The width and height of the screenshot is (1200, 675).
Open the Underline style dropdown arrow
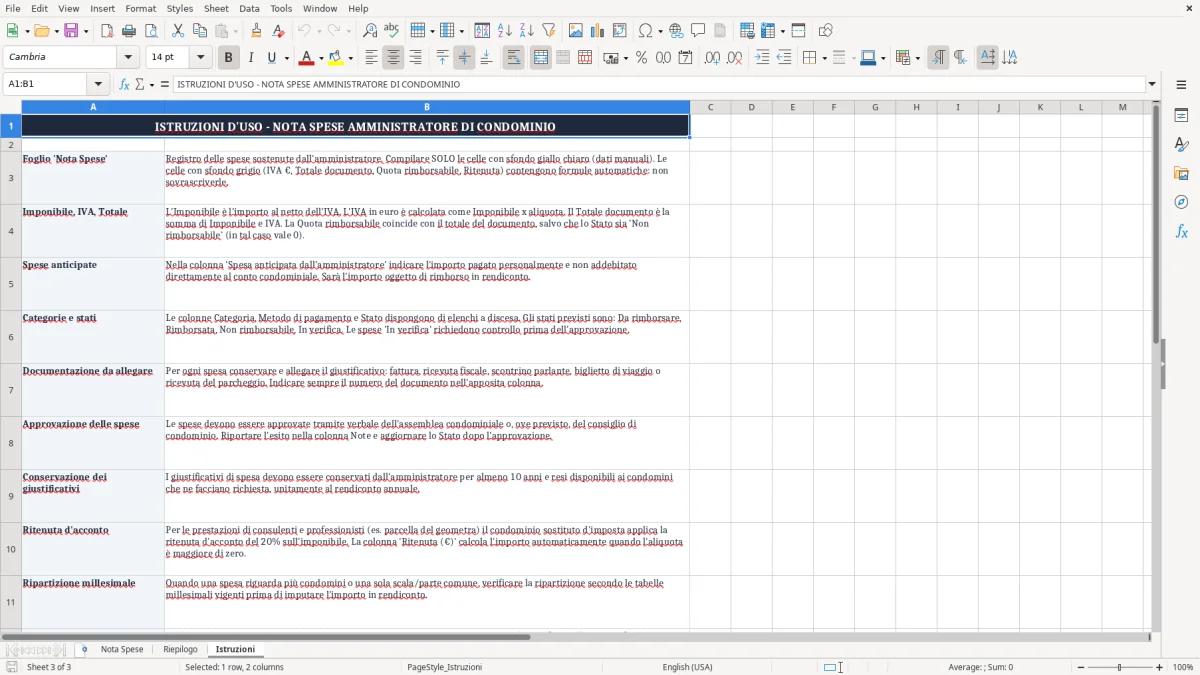point(285,58)
